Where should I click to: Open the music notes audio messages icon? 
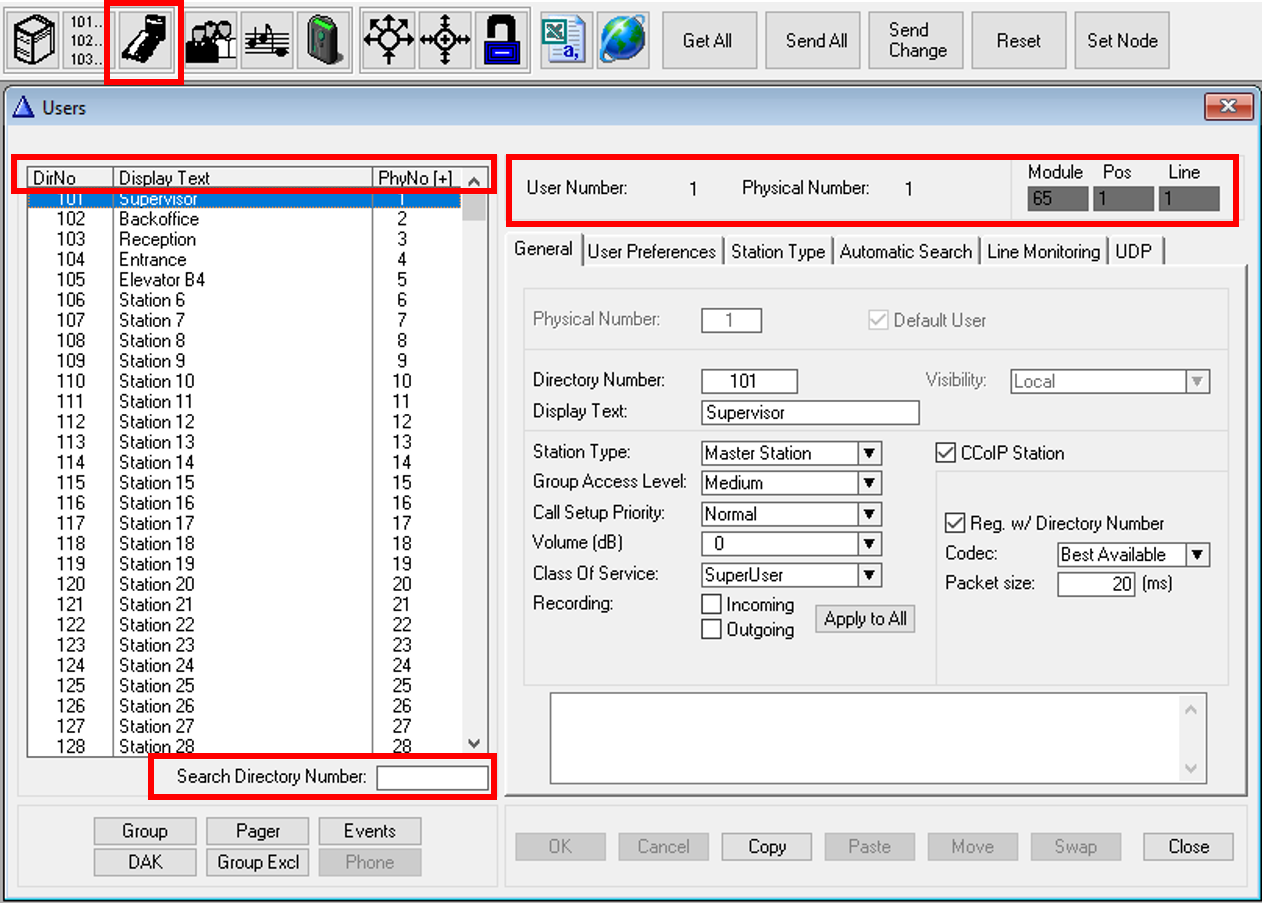point(267,40)
